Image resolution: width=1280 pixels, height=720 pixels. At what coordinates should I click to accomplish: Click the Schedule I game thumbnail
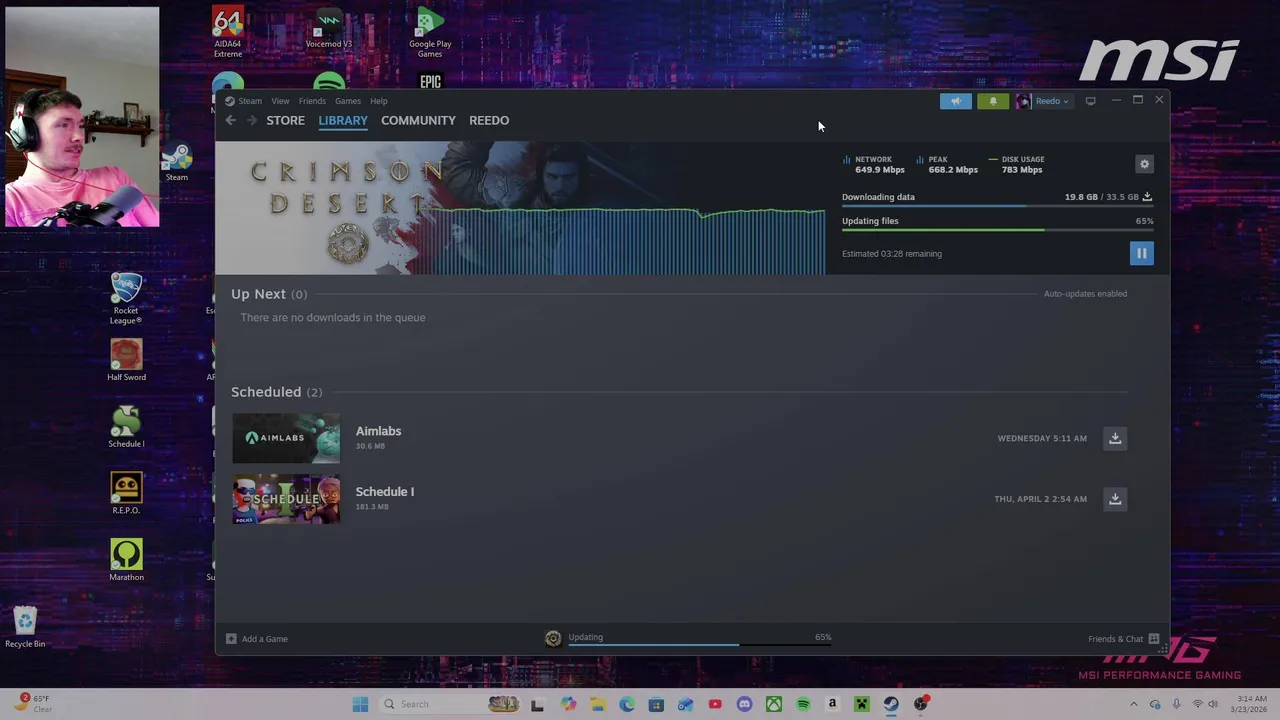286,499
